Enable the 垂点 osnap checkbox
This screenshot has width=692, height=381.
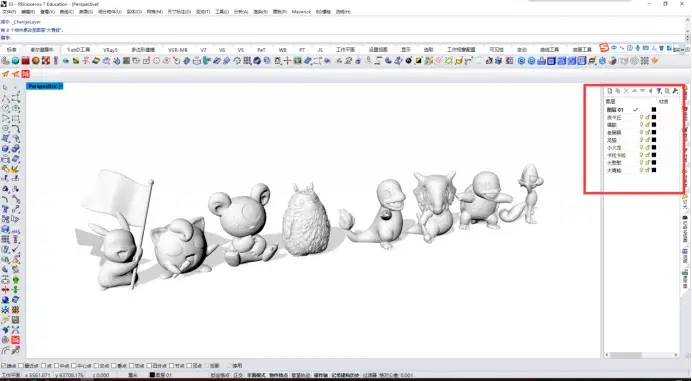(114, 366)
